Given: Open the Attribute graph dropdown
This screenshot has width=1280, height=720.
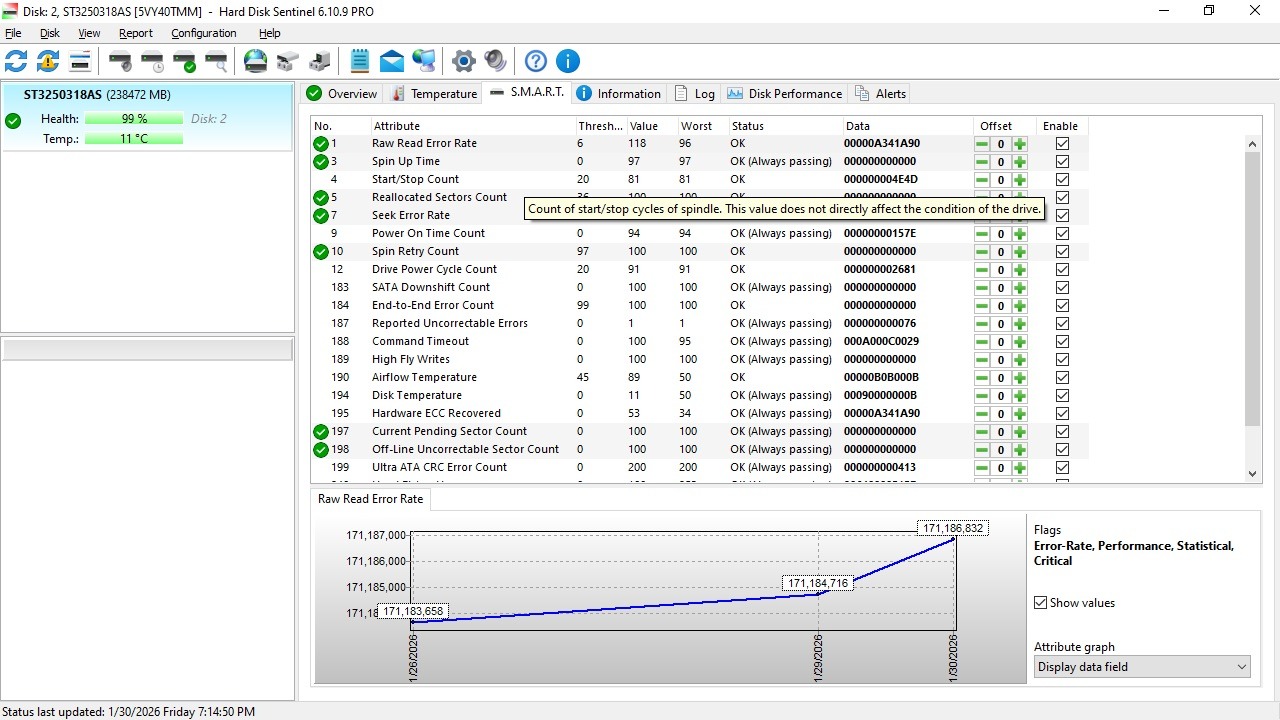Looking at the screenshot, I should tap(1142, 667).
